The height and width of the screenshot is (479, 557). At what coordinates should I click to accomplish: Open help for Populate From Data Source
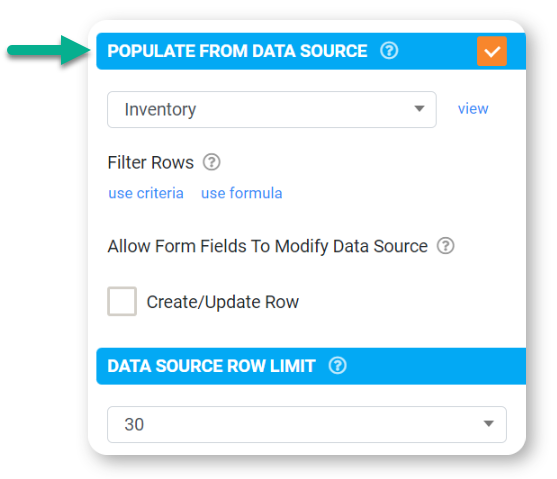pos(389,50)
